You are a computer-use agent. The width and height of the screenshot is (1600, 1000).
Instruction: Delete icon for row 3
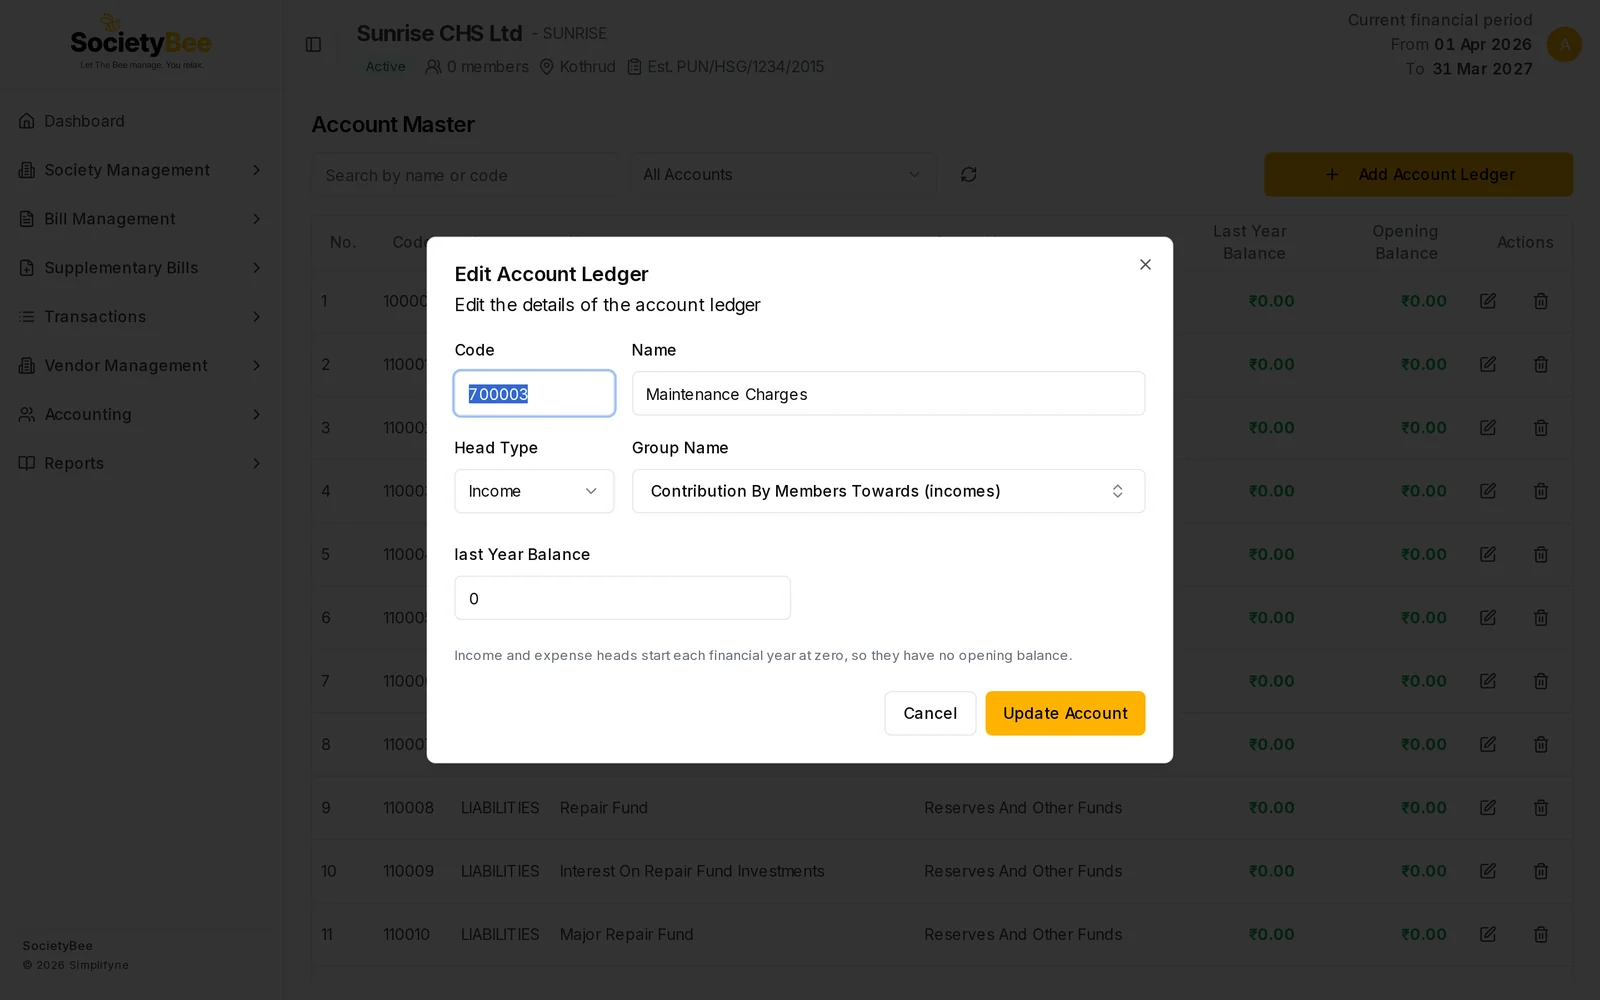click(1541, 428)
